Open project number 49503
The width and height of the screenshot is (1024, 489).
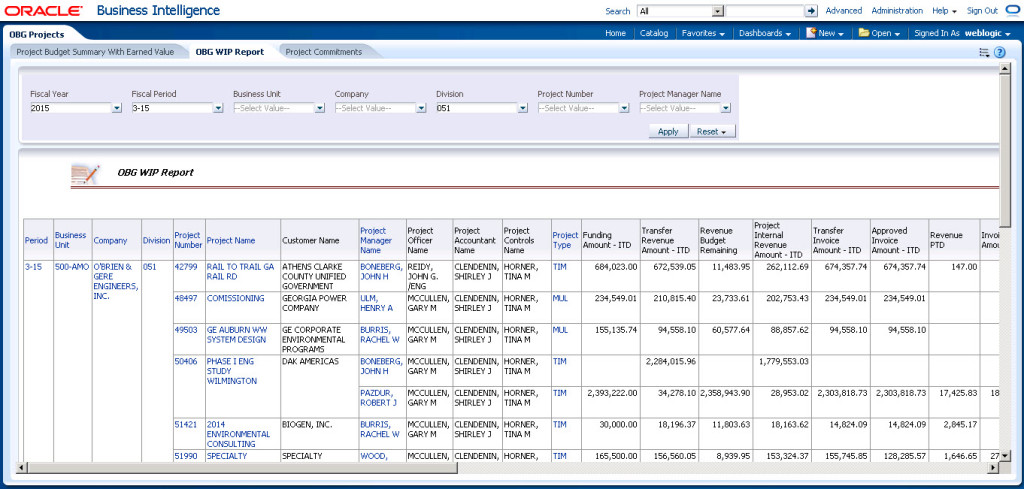(185, 330)
